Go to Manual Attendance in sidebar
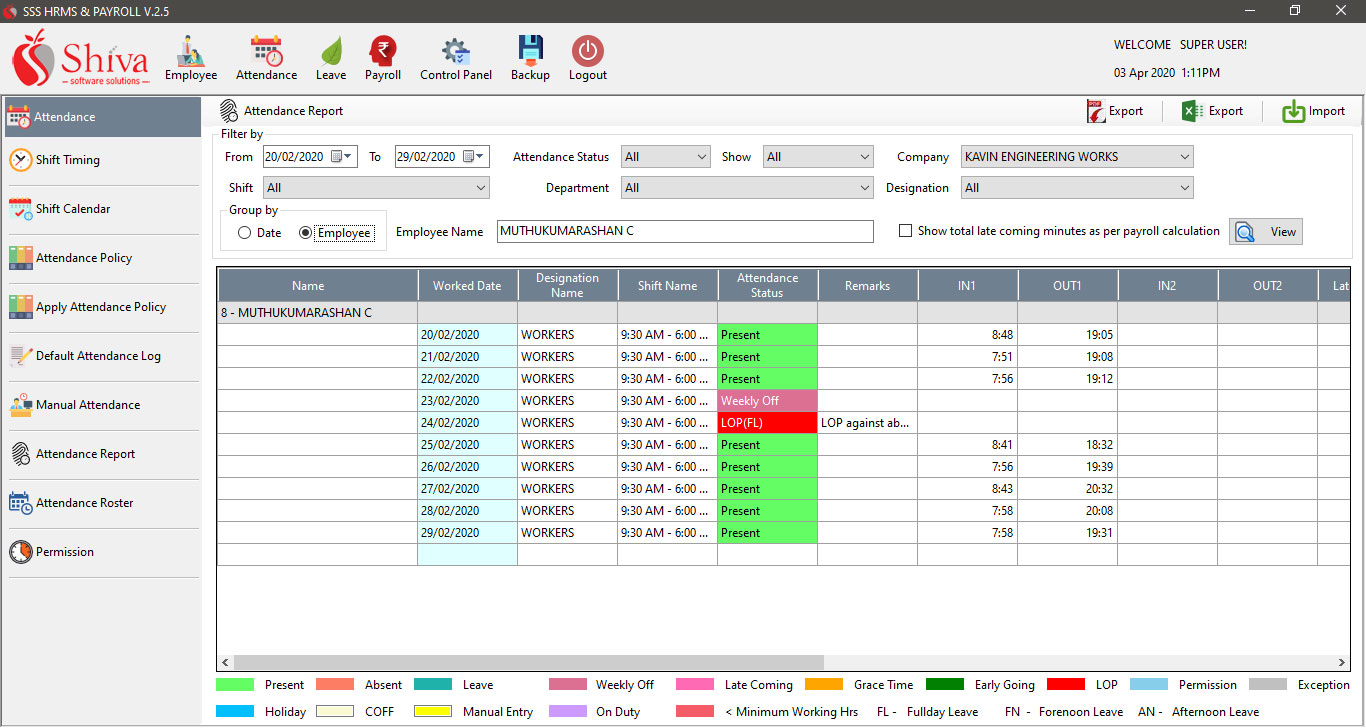1366x728 pixels. click(x=88, y=405)
